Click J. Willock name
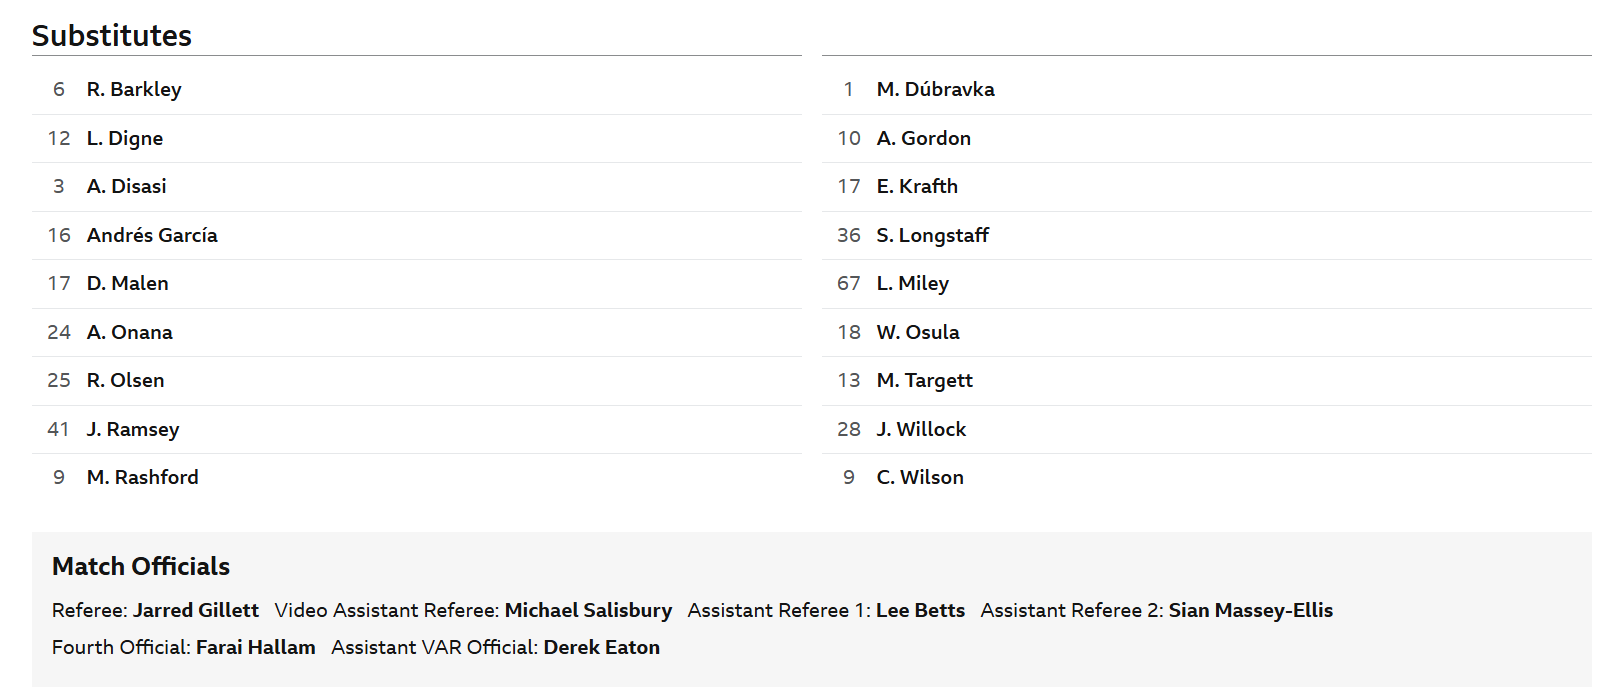Viewport: 1614px width, 699px height. 922,429
